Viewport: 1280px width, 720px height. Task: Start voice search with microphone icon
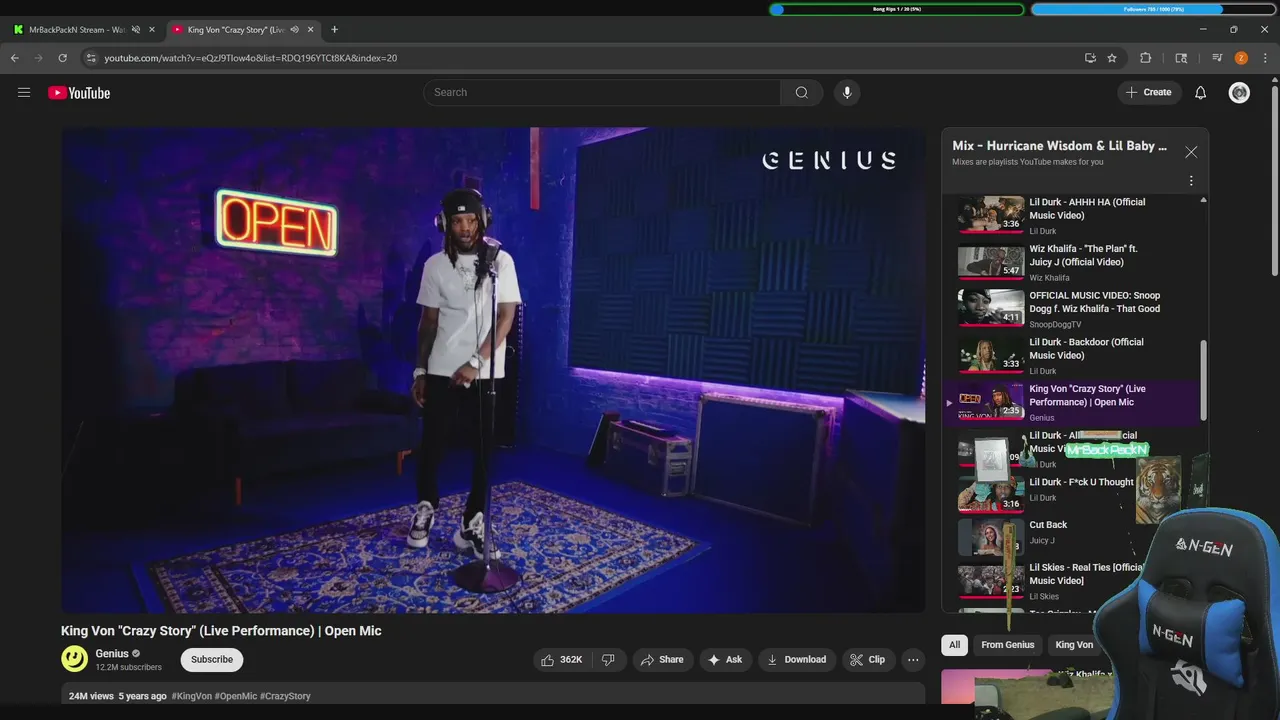tap(847, 93)
